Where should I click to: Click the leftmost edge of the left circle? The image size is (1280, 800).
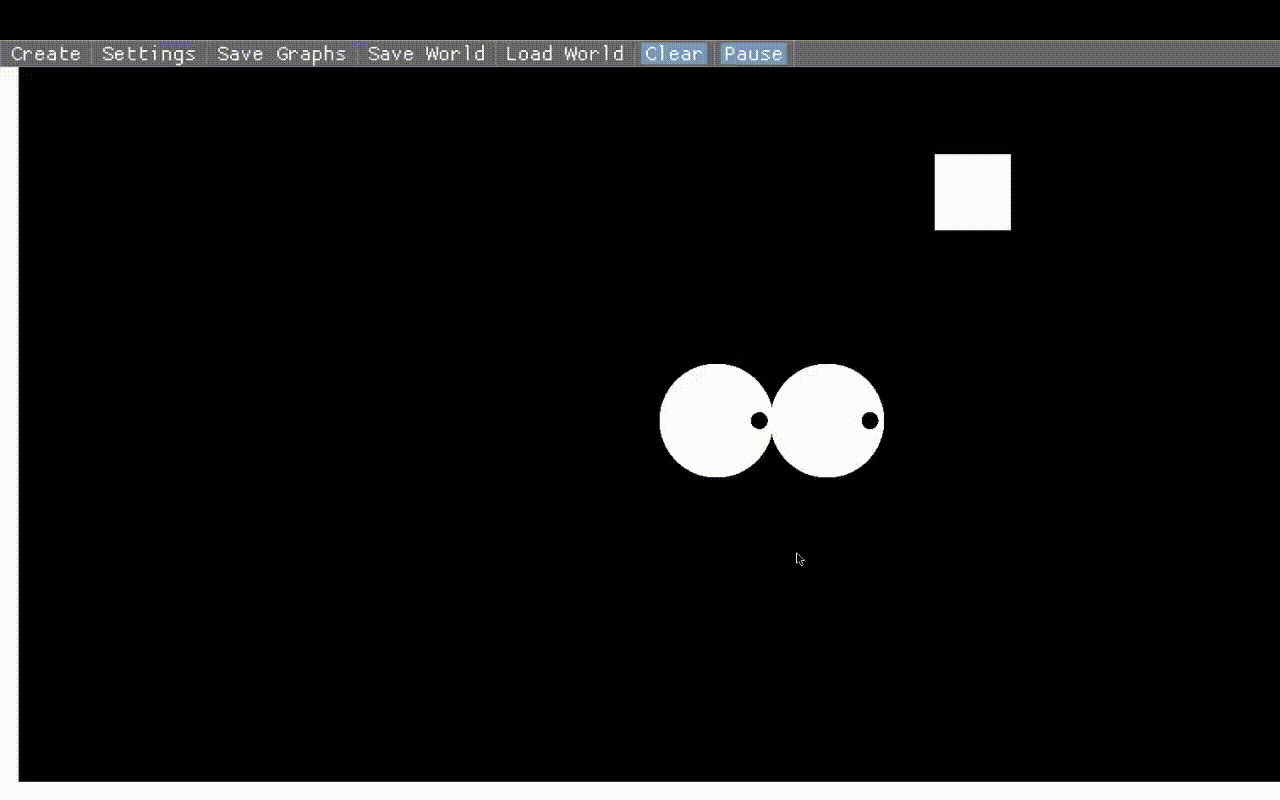pos(662,420)
